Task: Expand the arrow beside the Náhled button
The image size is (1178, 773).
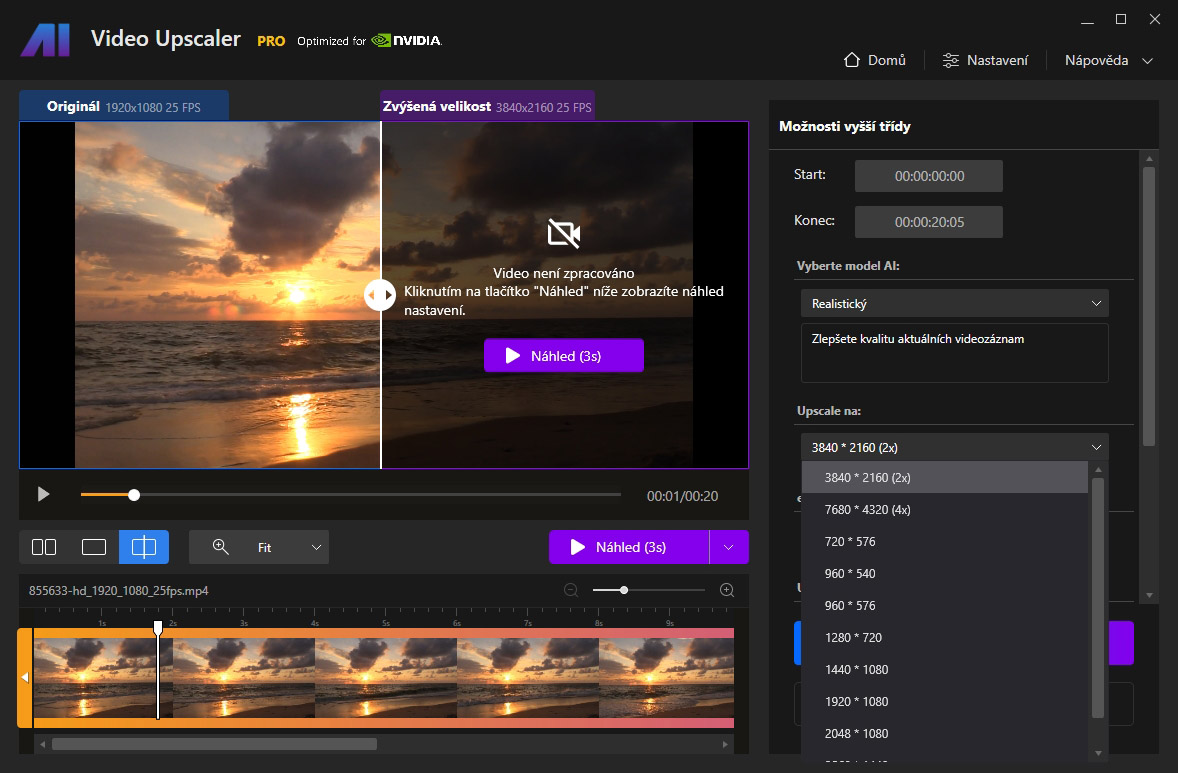Action: pos(729,547)
